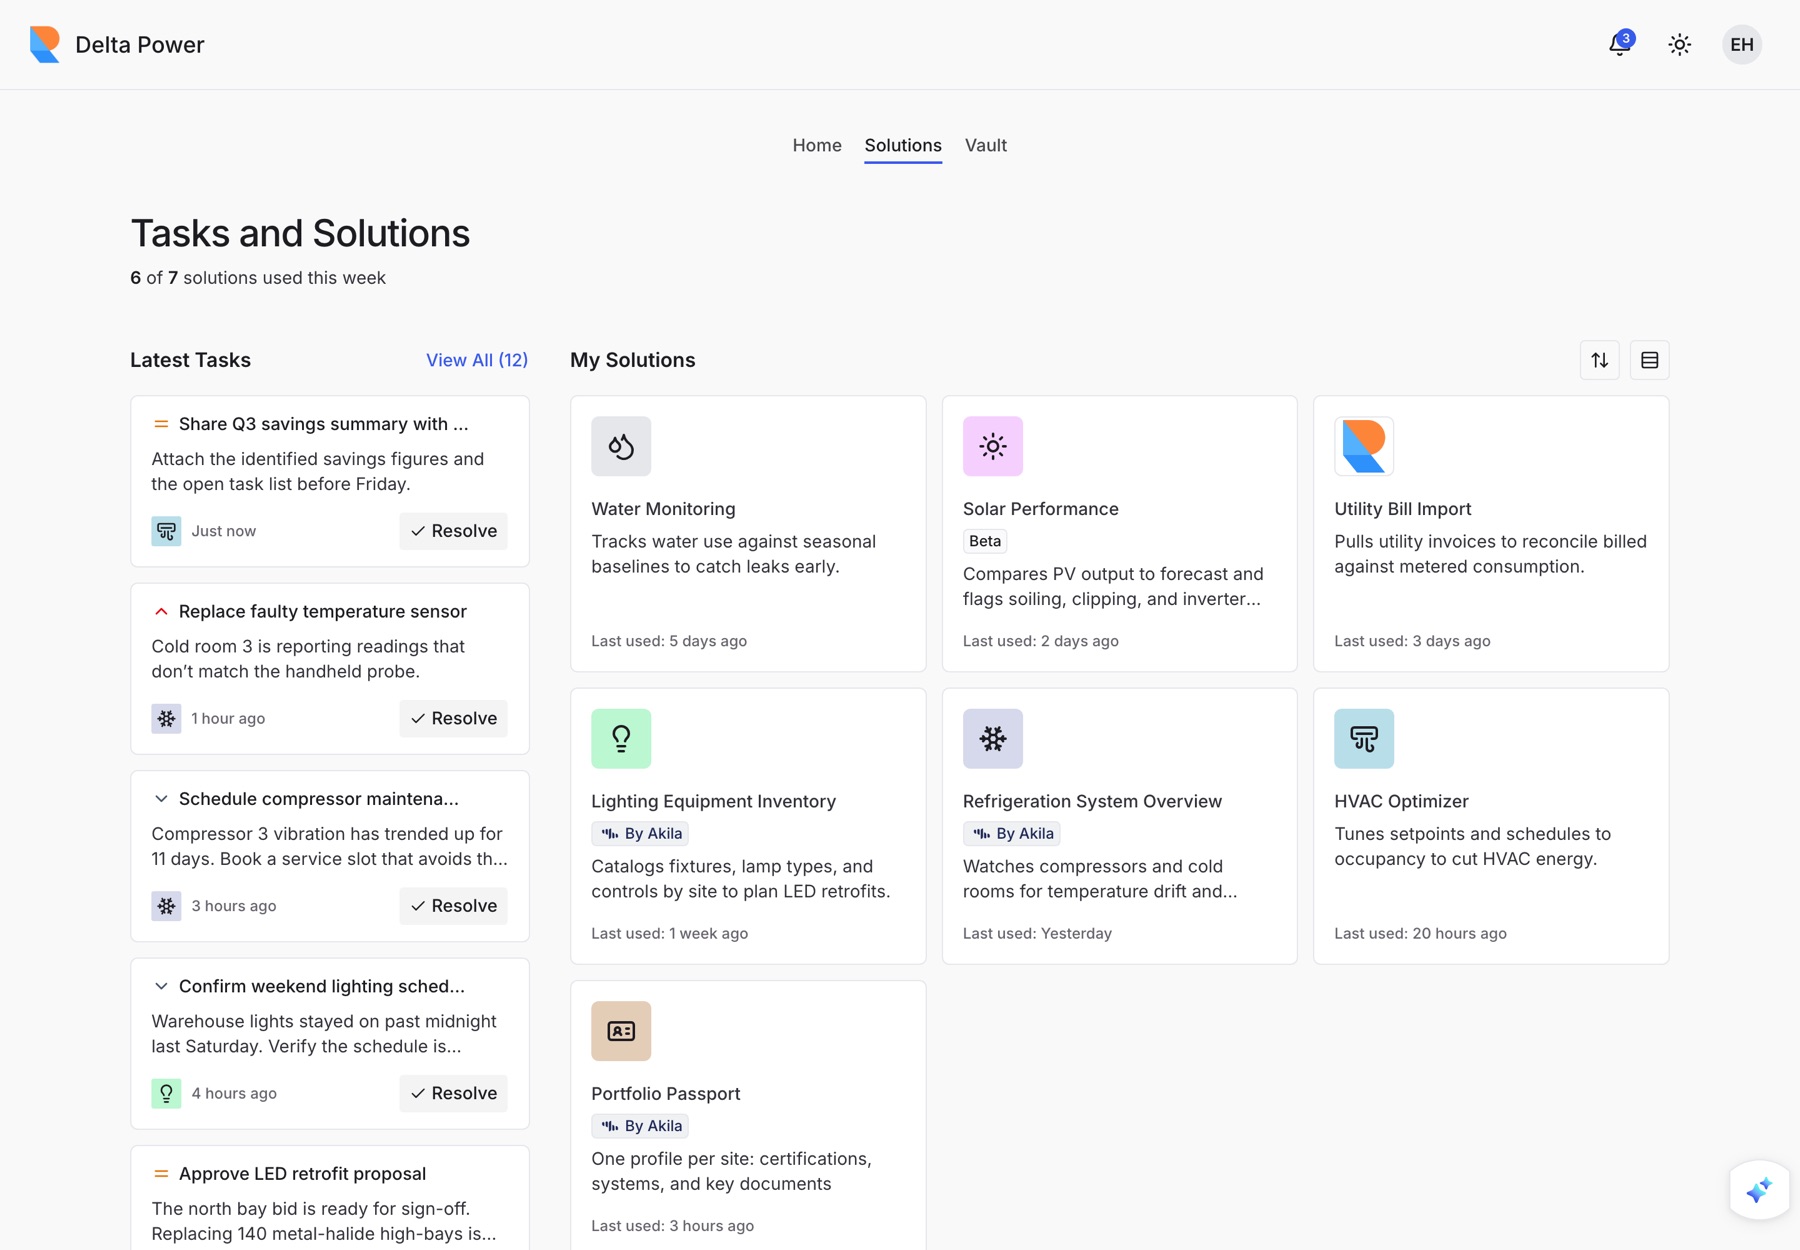Viewport: 1800px width, 1250px height.
Task: Click low priority chevron on Schedule compressor task
Action: (161, 799)
